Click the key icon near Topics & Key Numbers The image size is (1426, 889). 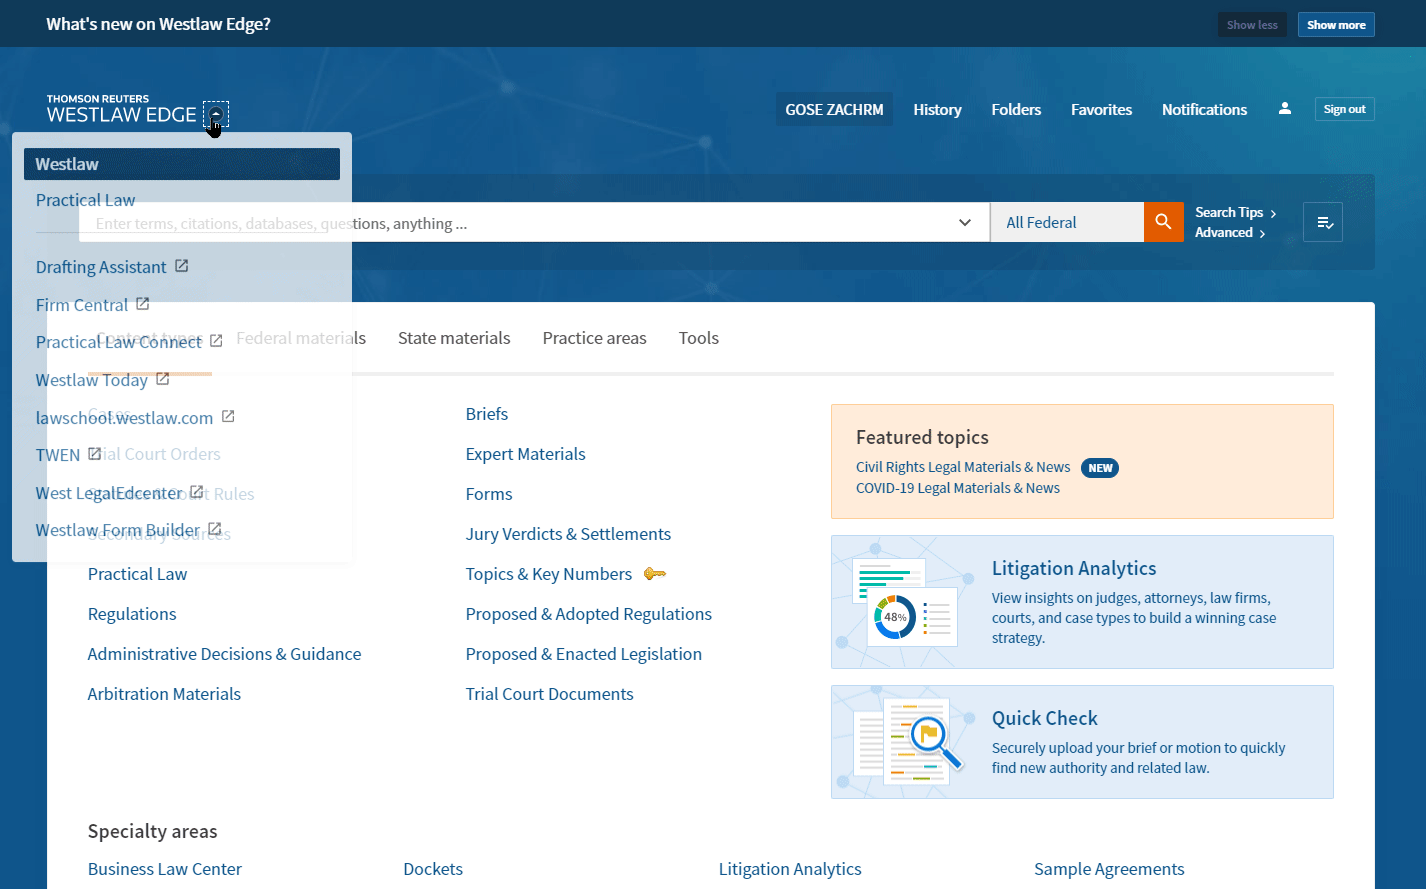[x=655, y=574]
